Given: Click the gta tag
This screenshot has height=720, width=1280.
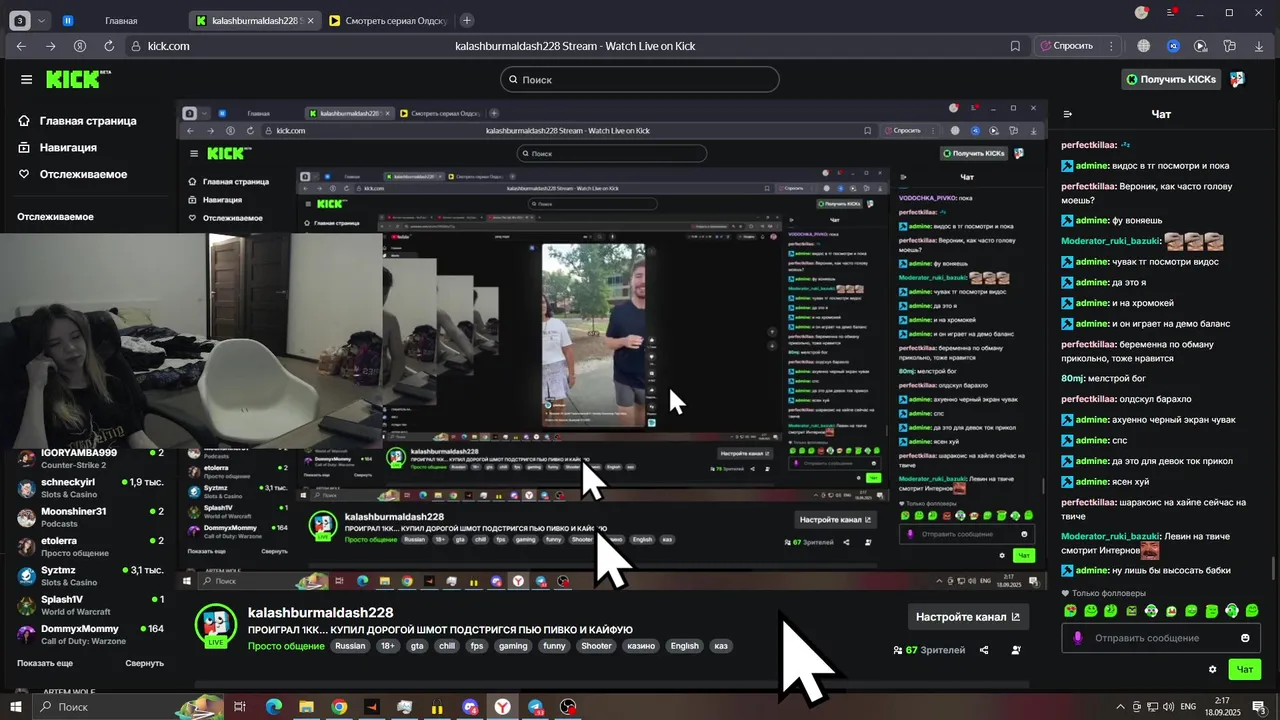Looking at the screenshot, I should [x=417, y=646].
